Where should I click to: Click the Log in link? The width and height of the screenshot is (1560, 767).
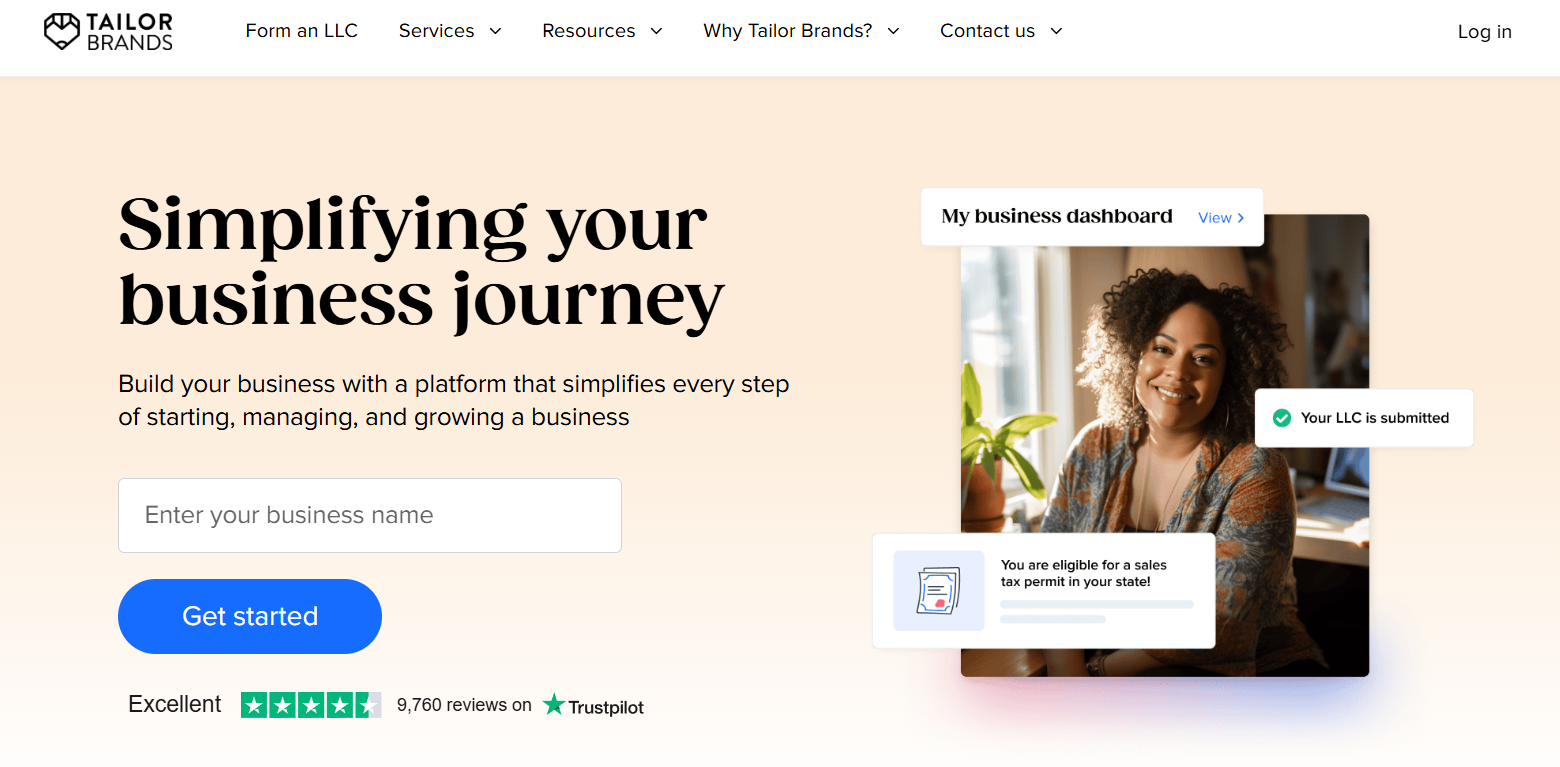pyautogui.click(x=1484, y=32)
